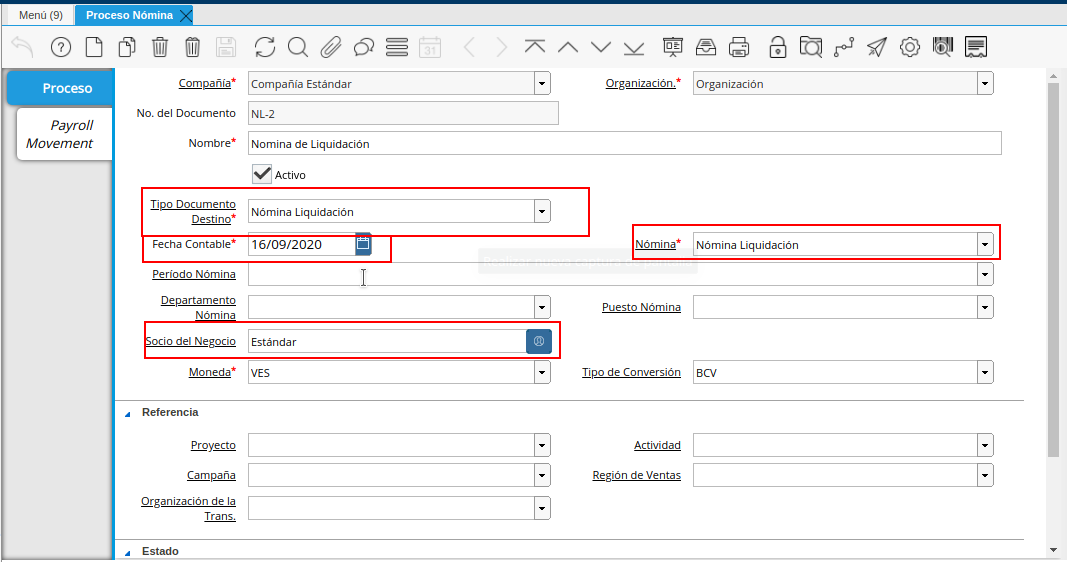Click the Print icon in the toolbar
Viewport: 1067px width, 562px height.
(739, 47)
